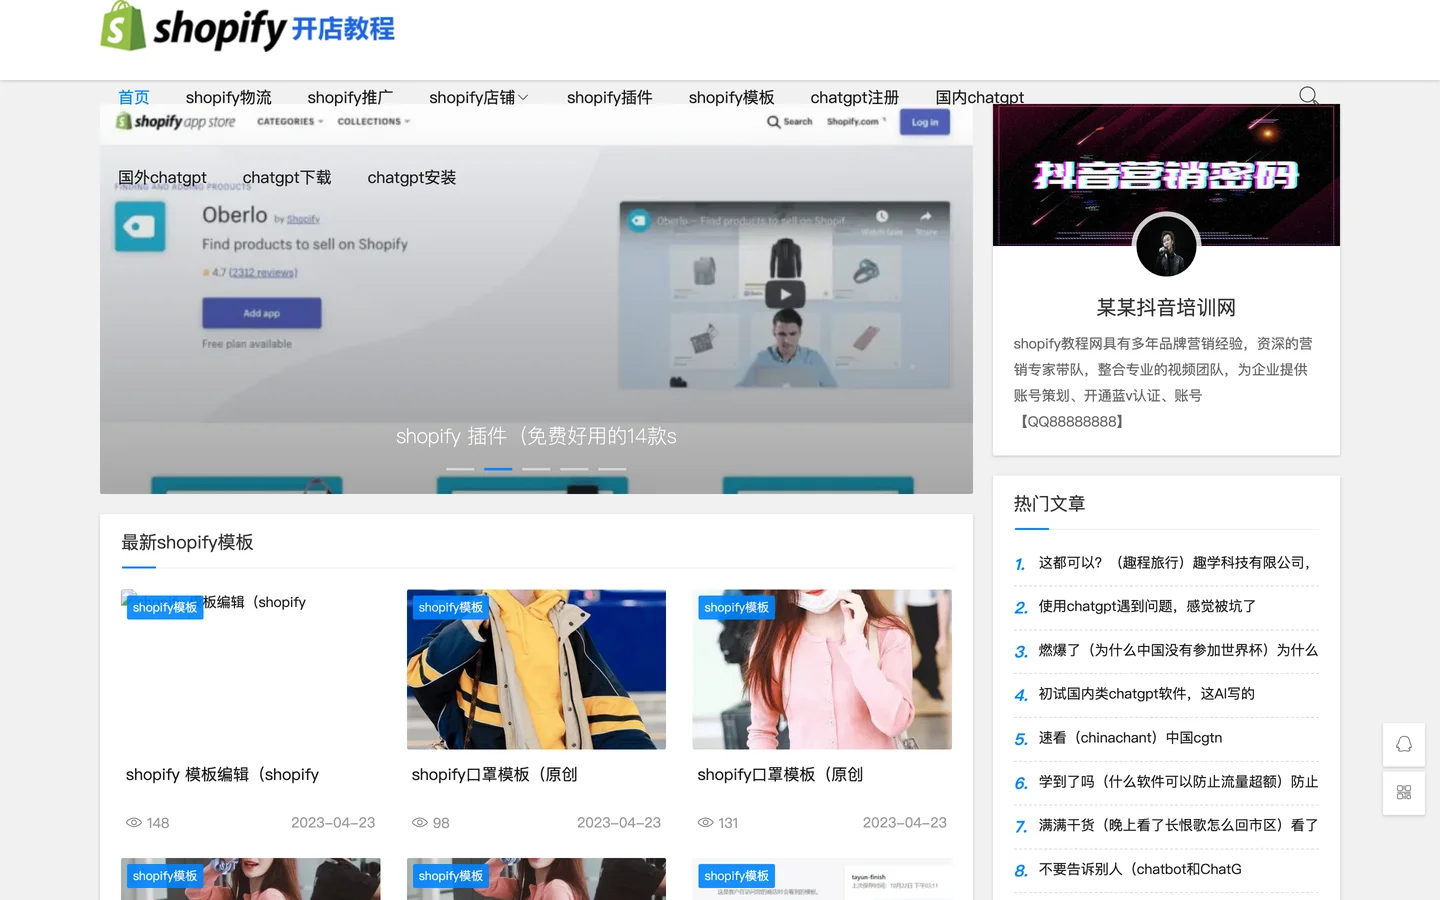Go to 首页 menu item
The height and width of the screenshot is (900, 1440).
coord(134,97)
